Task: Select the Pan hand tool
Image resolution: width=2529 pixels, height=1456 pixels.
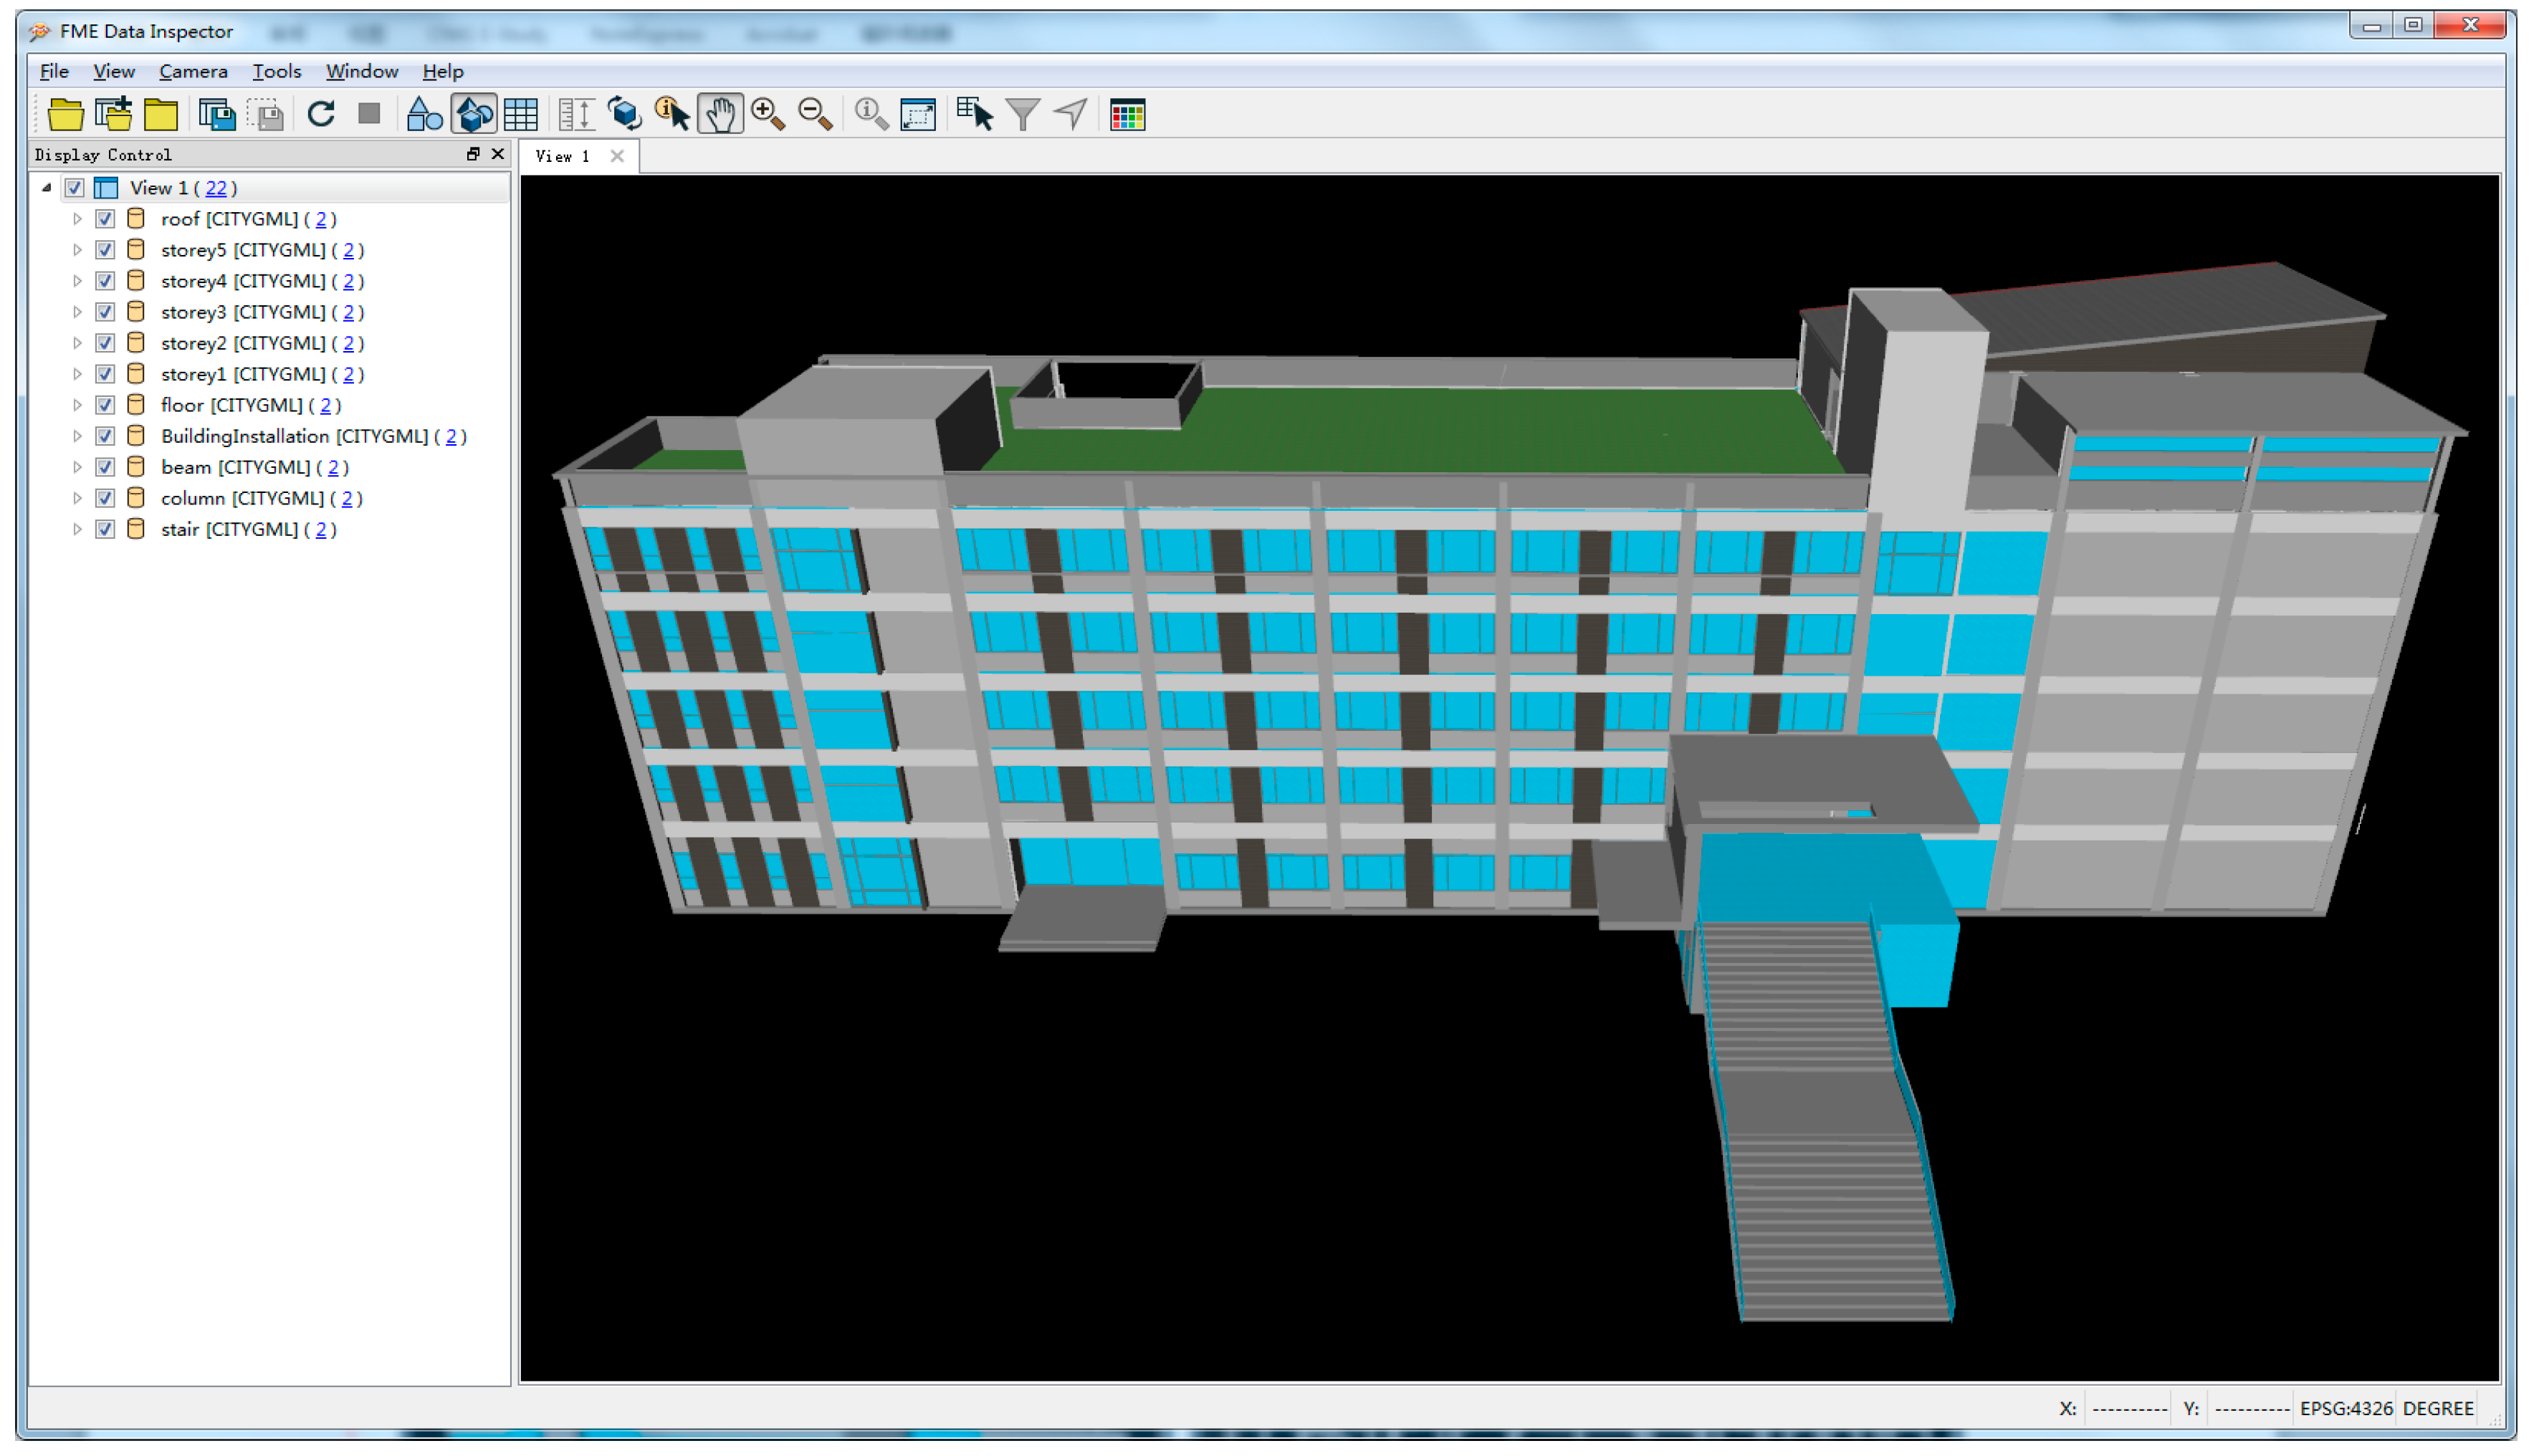Action: click(720, 115)
